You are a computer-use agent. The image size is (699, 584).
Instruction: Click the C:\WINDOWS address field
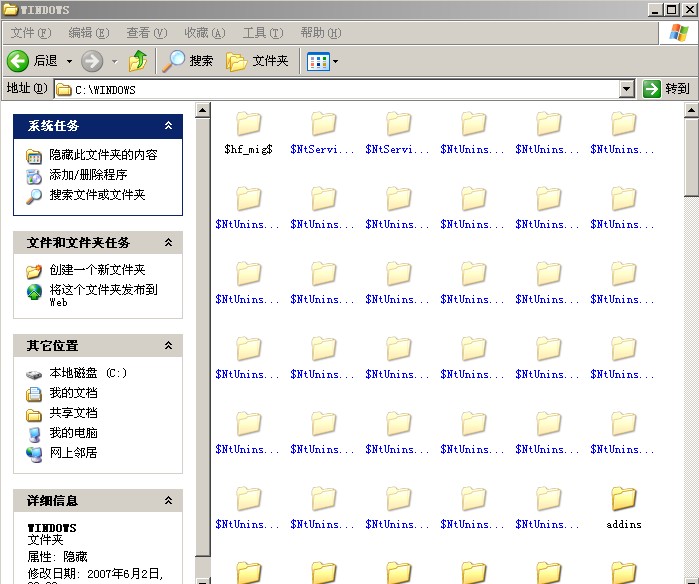pos(340,89)
